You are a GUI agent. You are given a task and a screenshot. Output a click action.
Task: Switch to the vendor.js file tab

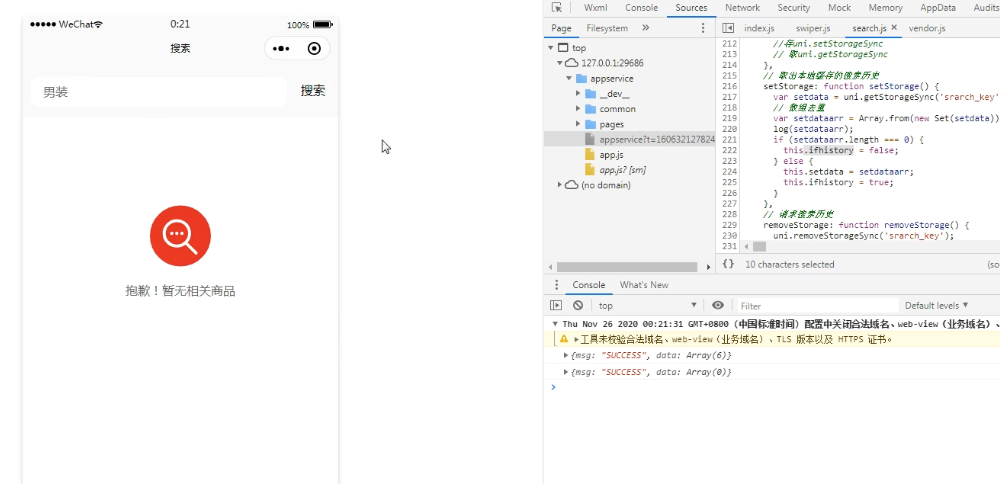[x=927, y=28]
